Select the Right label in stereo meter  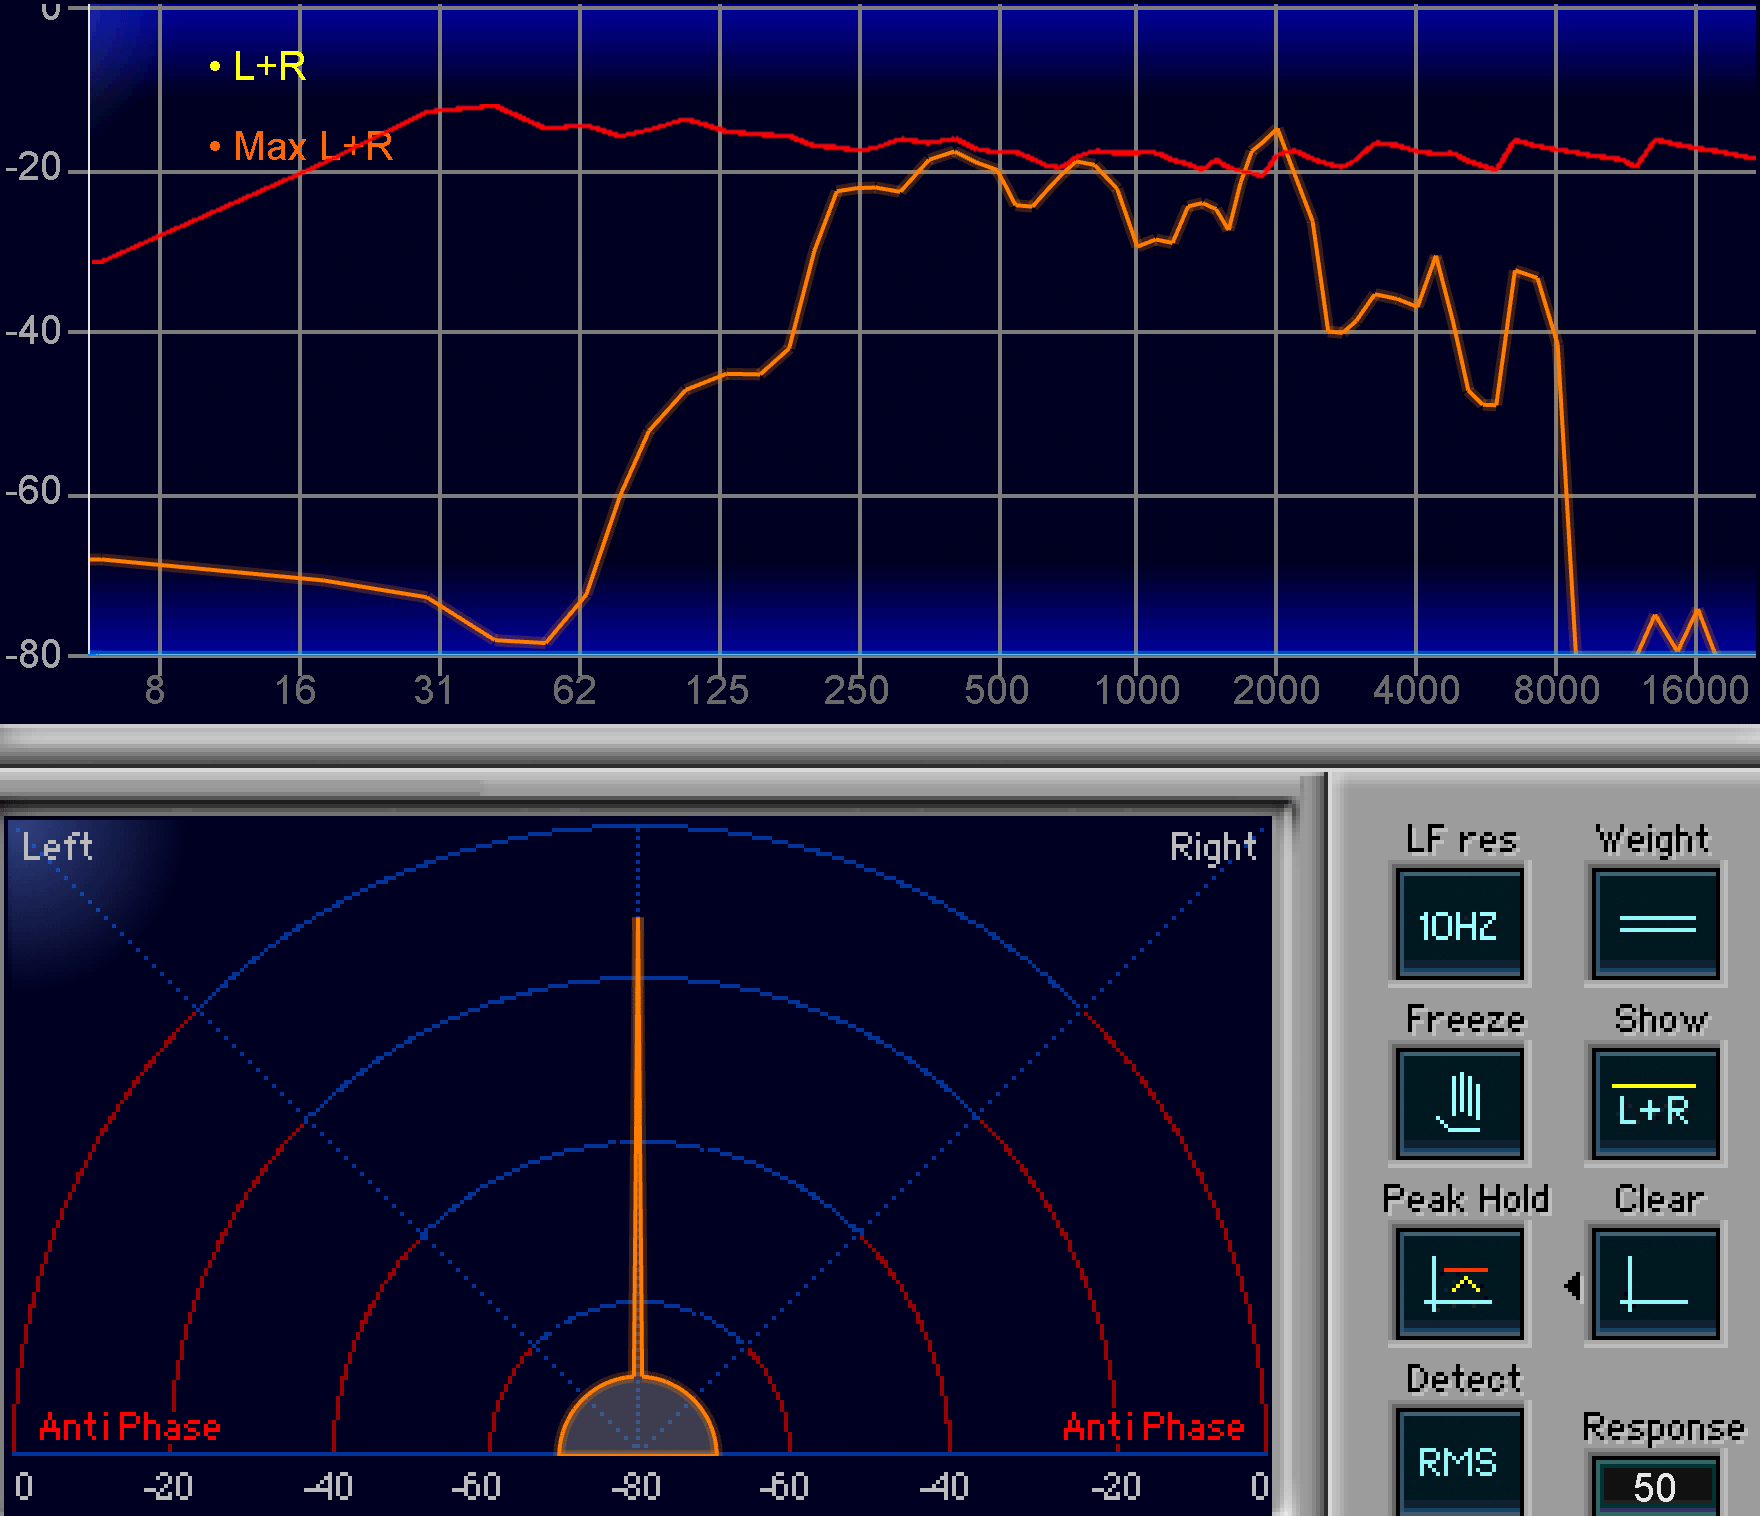point(1213,847)
